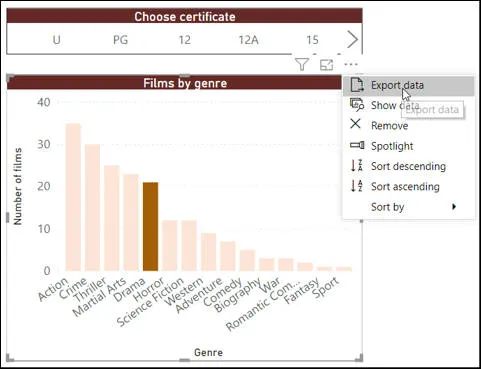Click the Export data page icon
The height and width of the screenshot is (369, 481).
(x=357, y=85)
